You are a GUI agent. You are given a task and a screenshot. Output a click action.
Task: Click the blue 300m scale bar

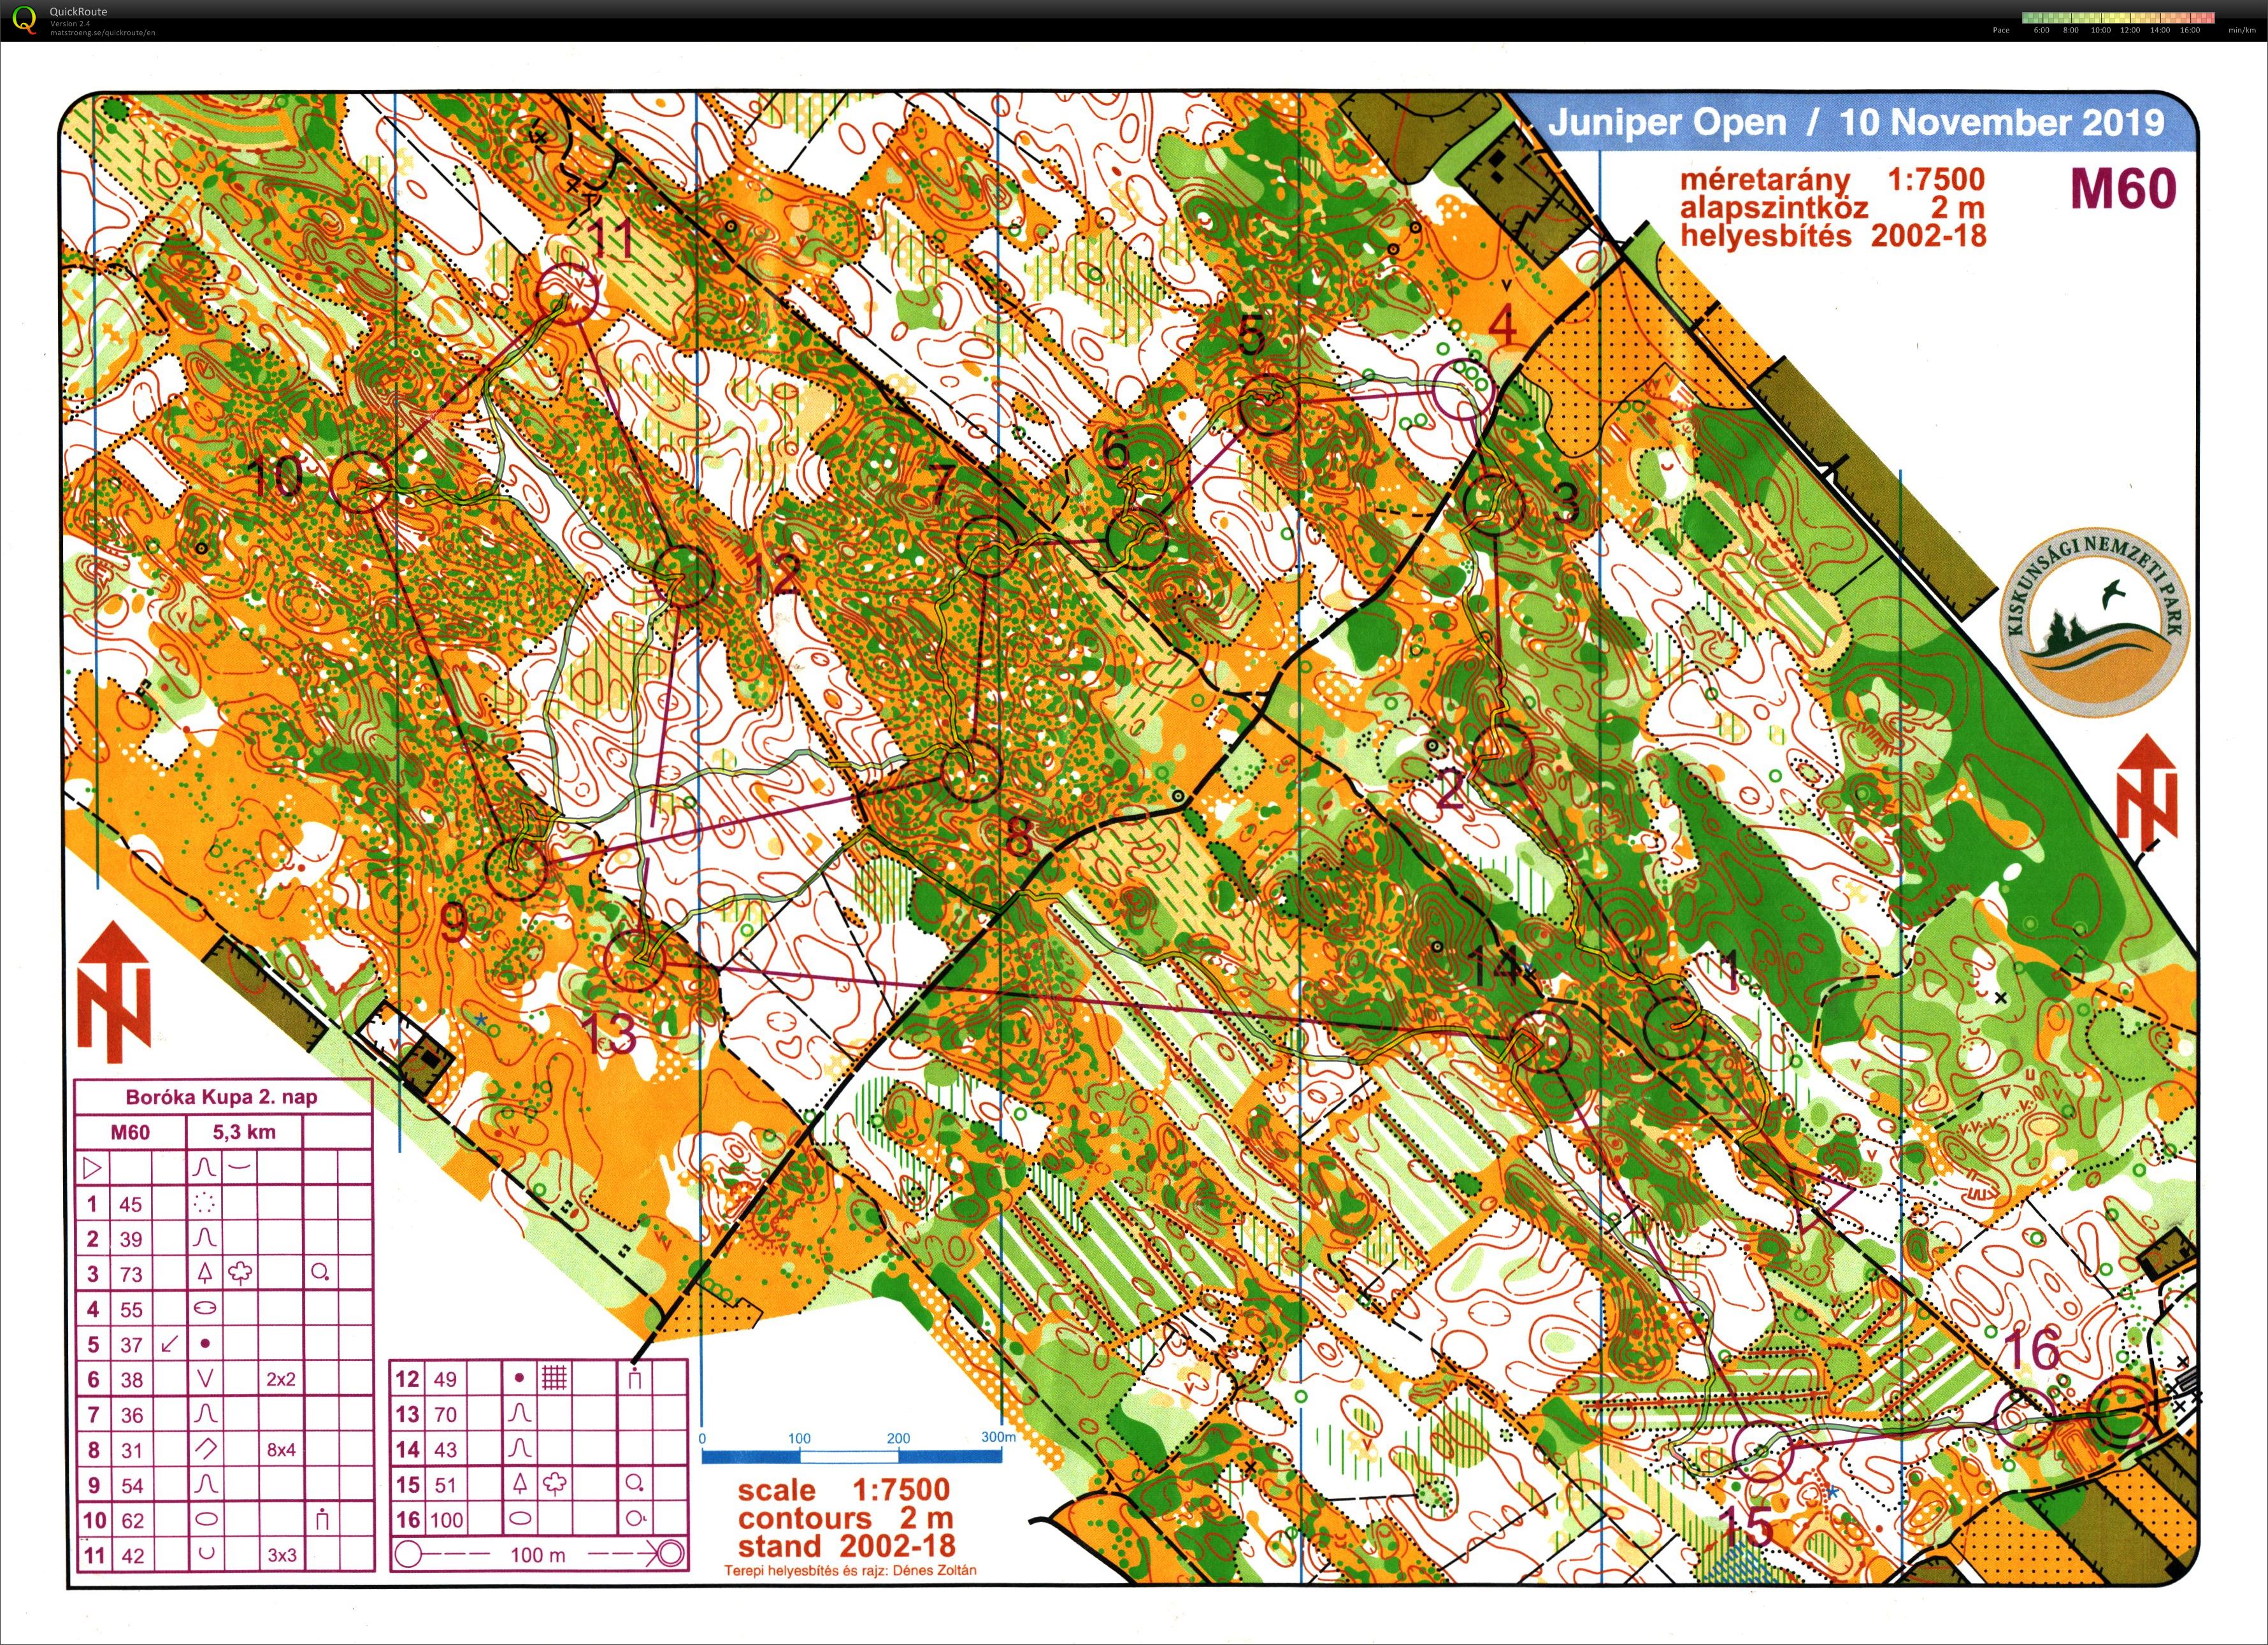click(851, 1456)
